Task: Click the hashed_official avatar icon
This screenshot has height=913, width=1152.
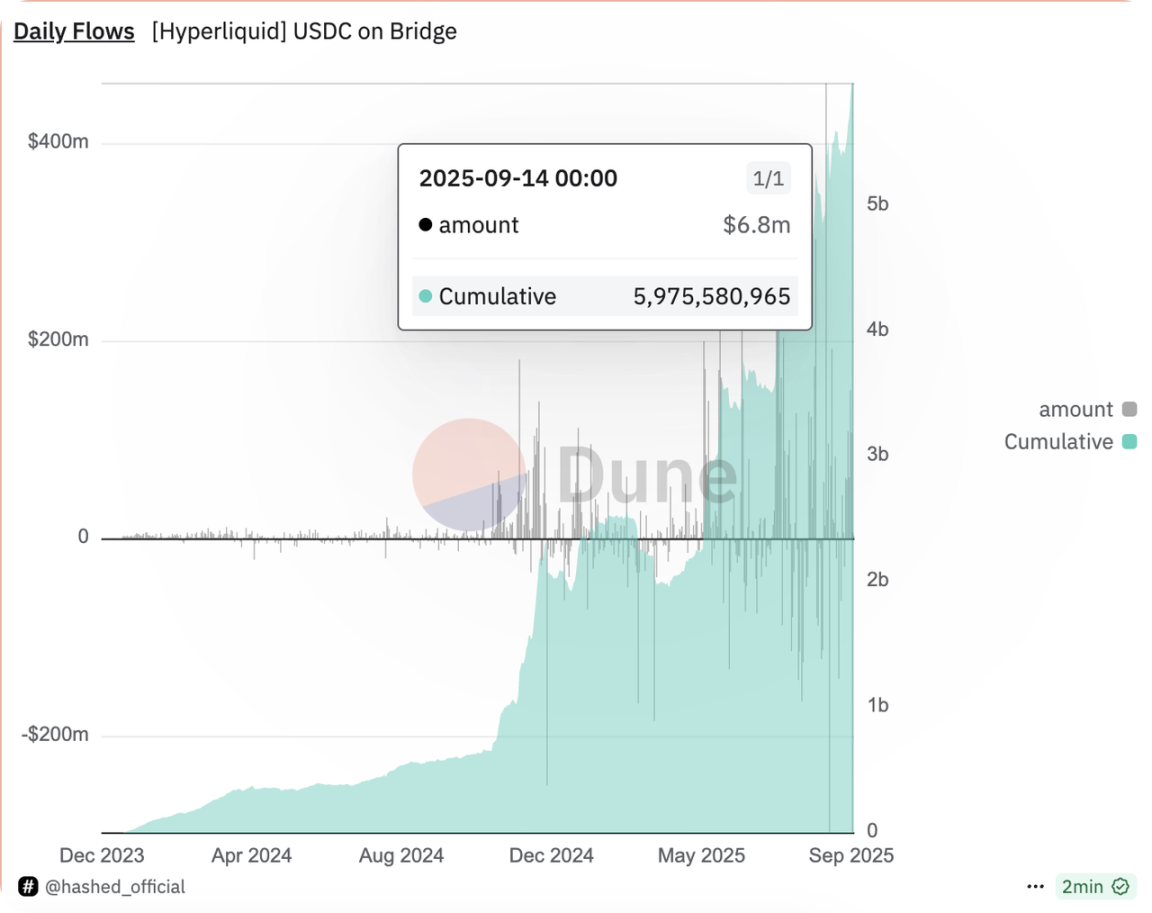Action: tap(28, 886)
